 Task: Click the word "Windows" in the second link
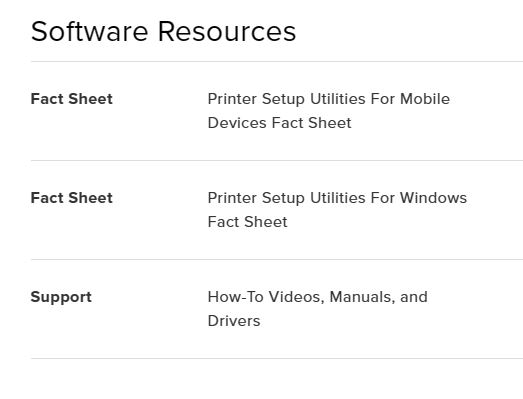coord(433,198)
